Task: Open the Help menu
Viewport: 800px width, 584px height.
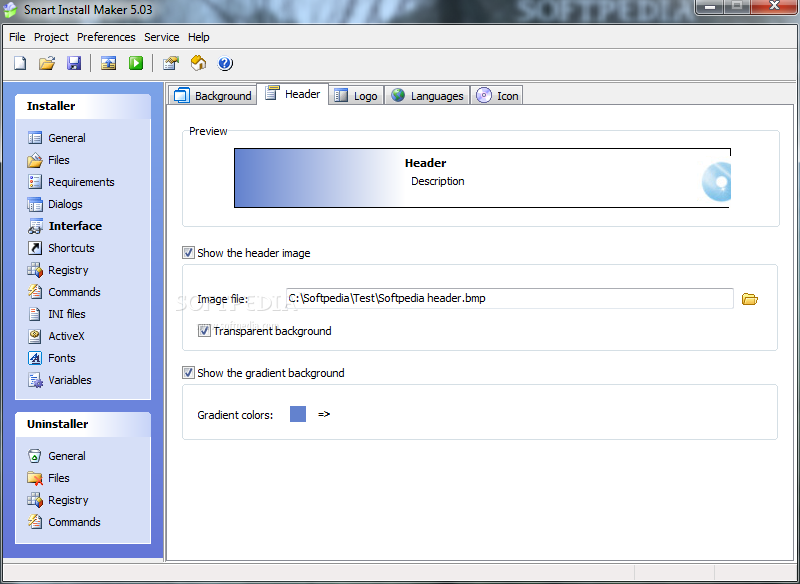Action: 198,37
